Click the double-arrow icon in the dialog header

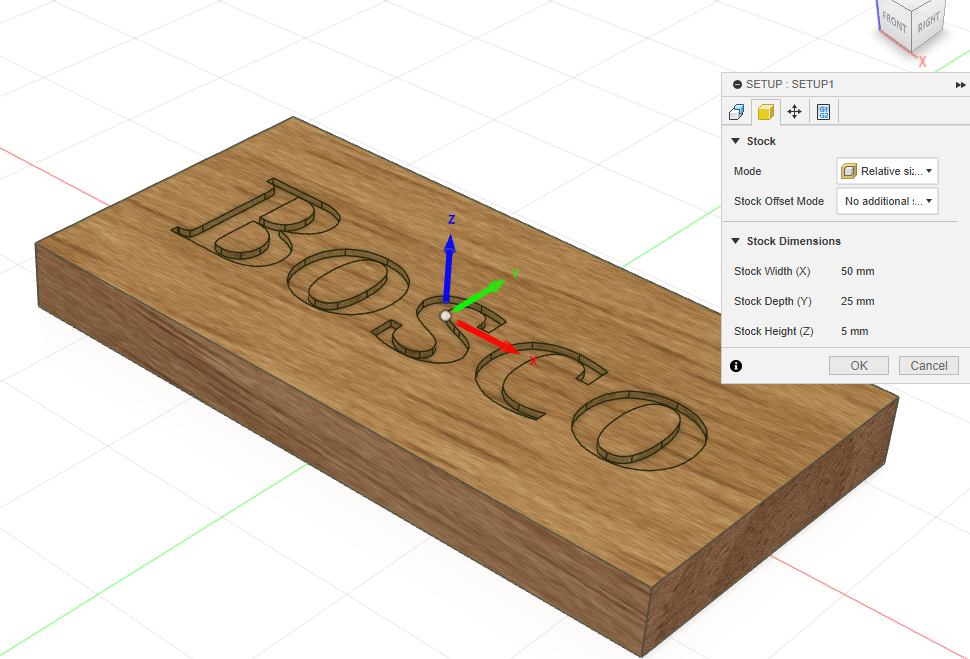[x=960, y=85]
